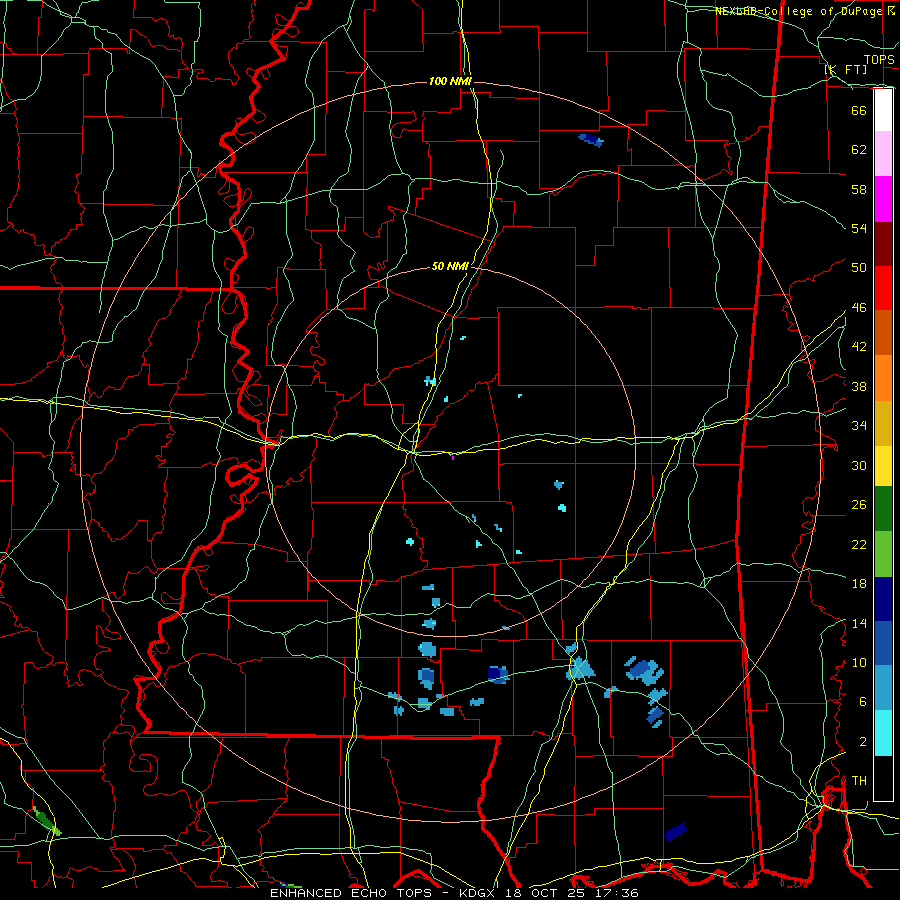Select the light green legend swatch

(x=883, y=554)
